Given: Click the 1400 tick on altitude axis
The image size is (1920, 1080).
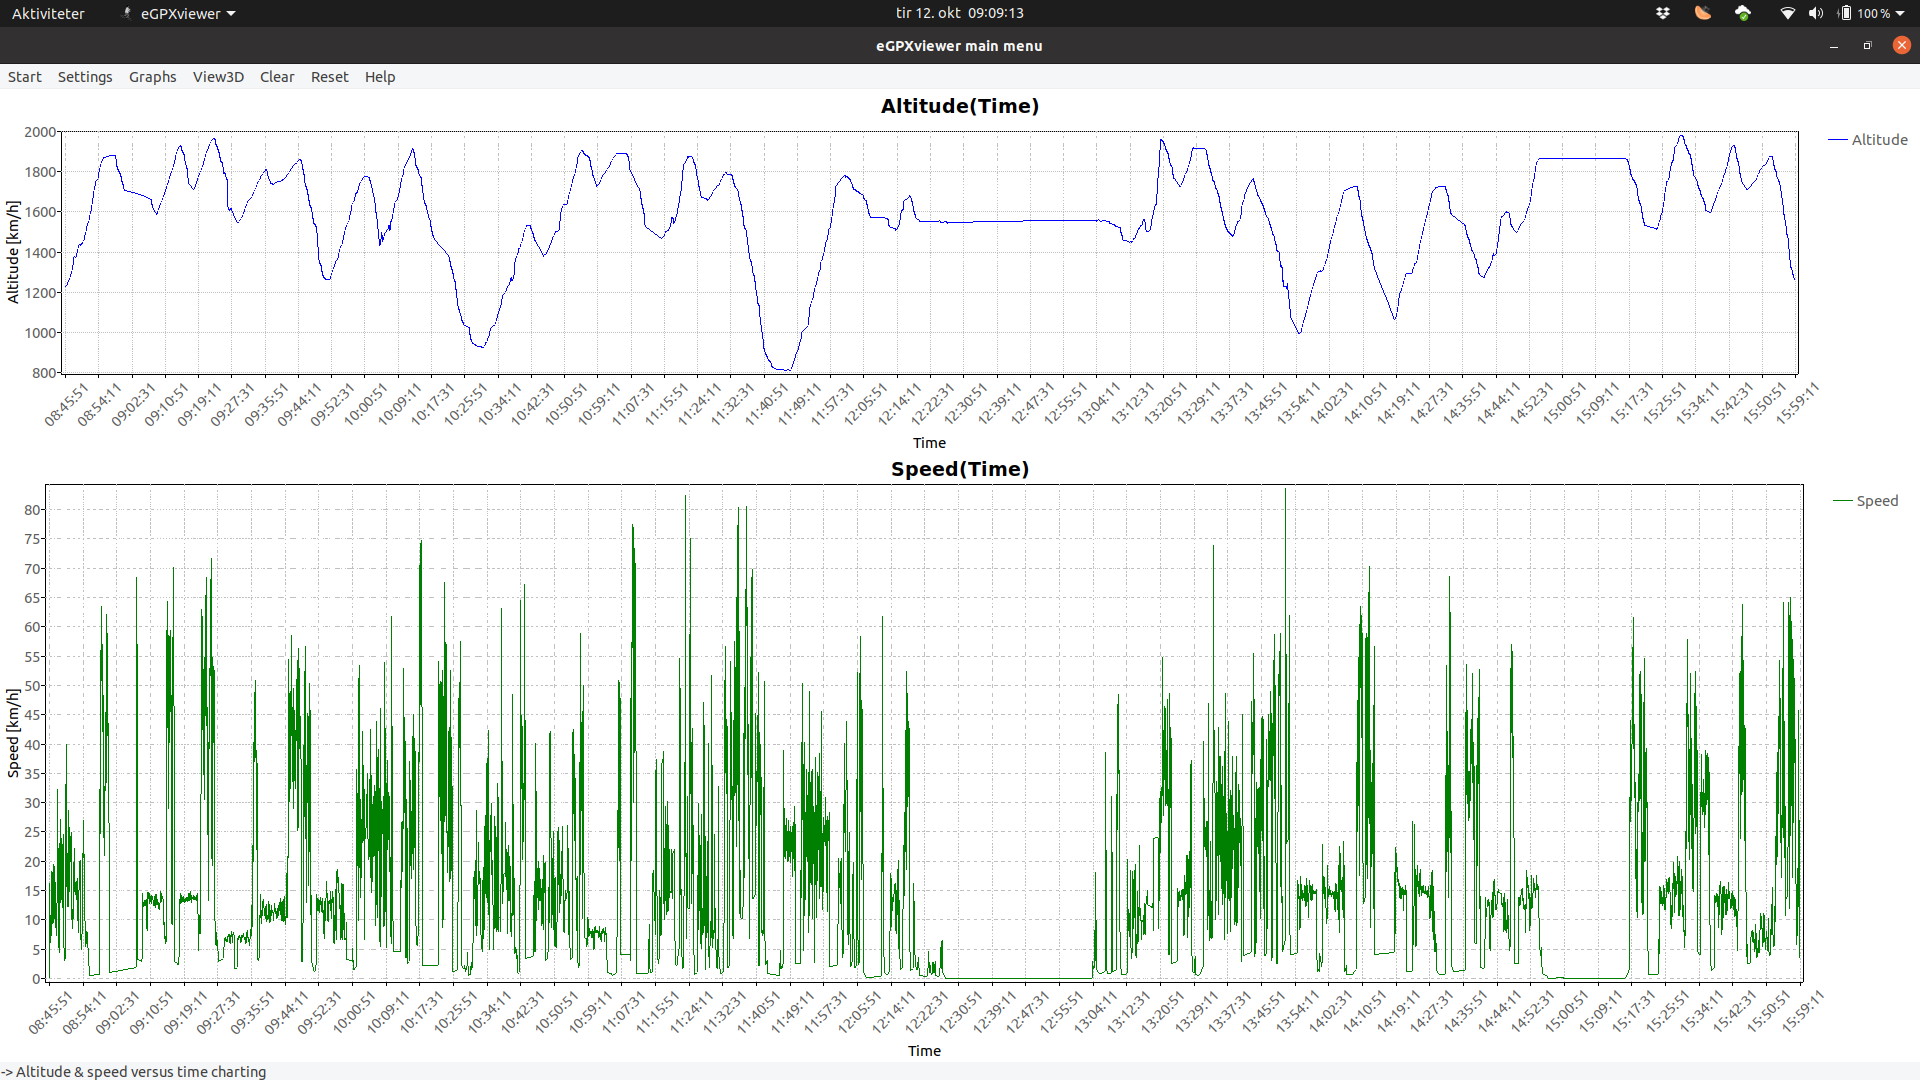Looking at the screenshot, I should [41, 253].
